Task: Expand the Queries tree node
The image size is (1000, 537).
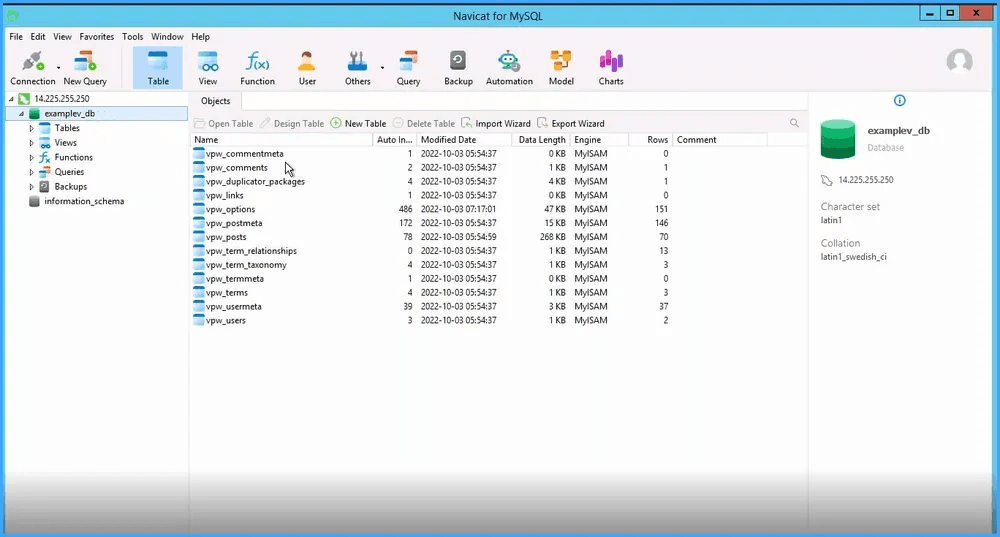Action: (31, 172)
